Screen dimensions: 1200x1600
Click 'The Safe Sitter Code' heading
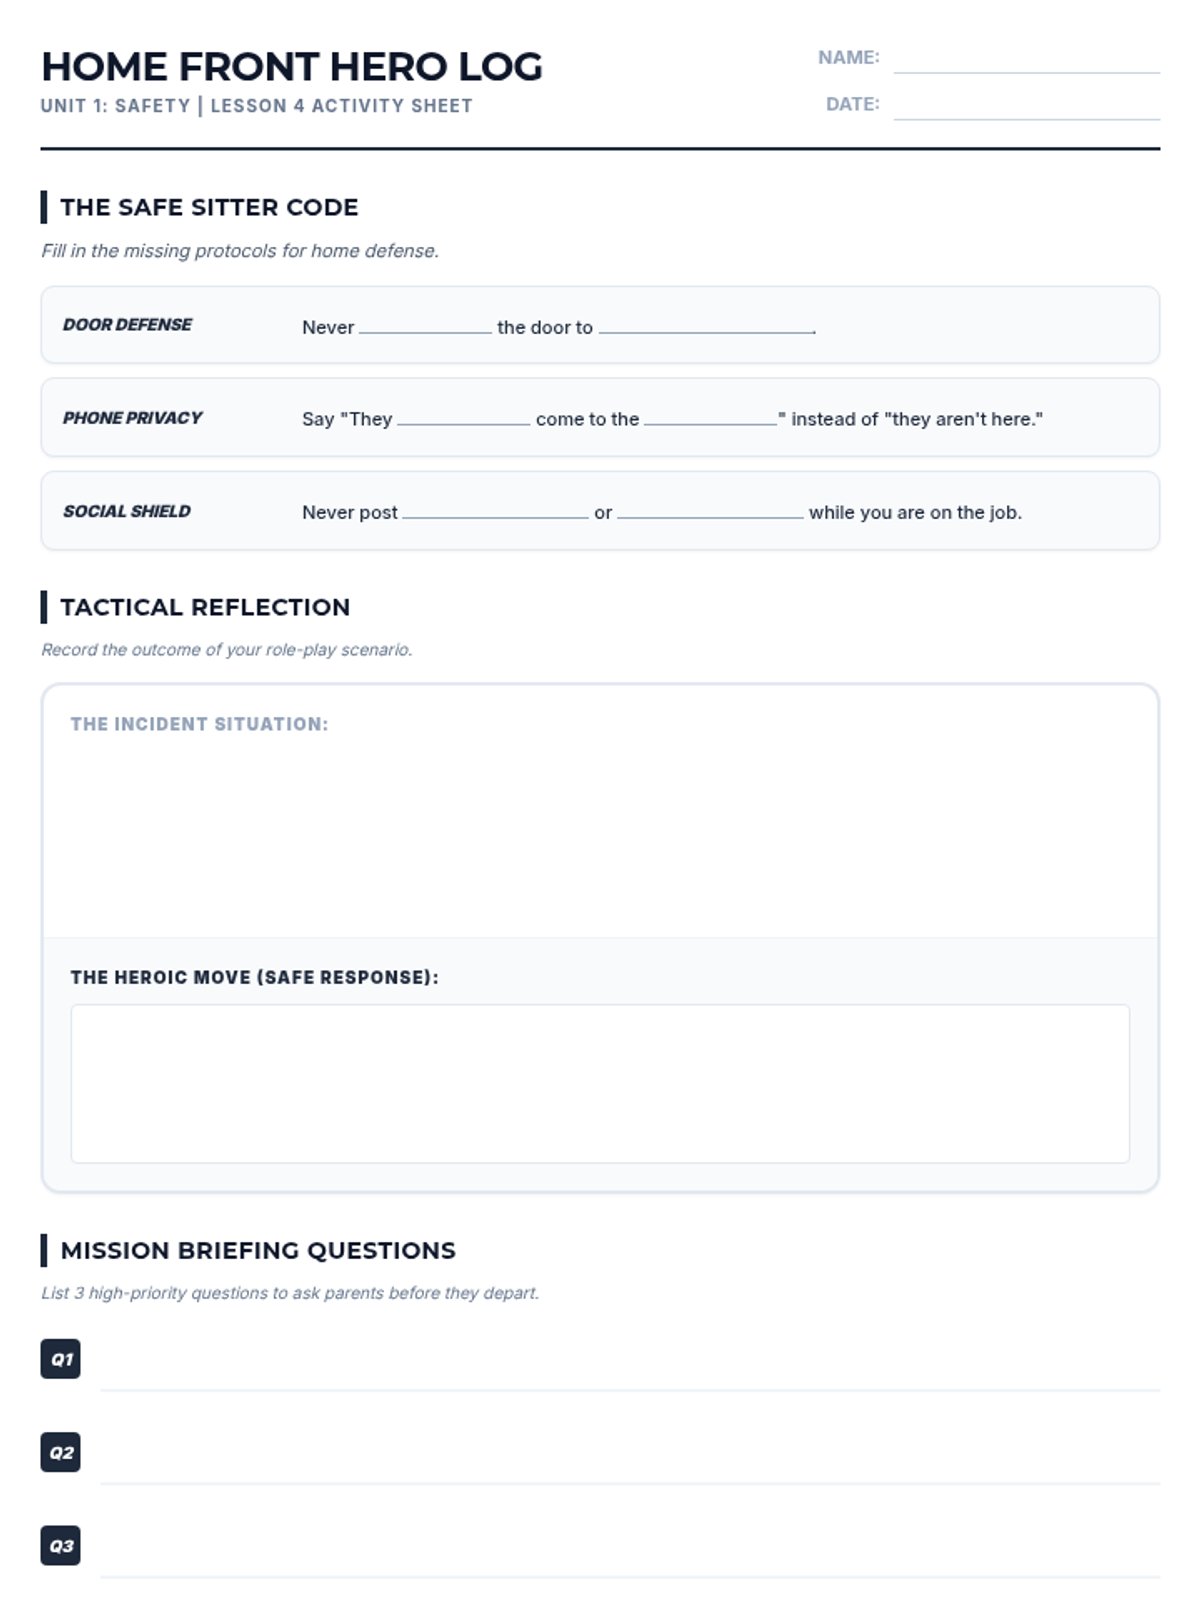point(209,207)
